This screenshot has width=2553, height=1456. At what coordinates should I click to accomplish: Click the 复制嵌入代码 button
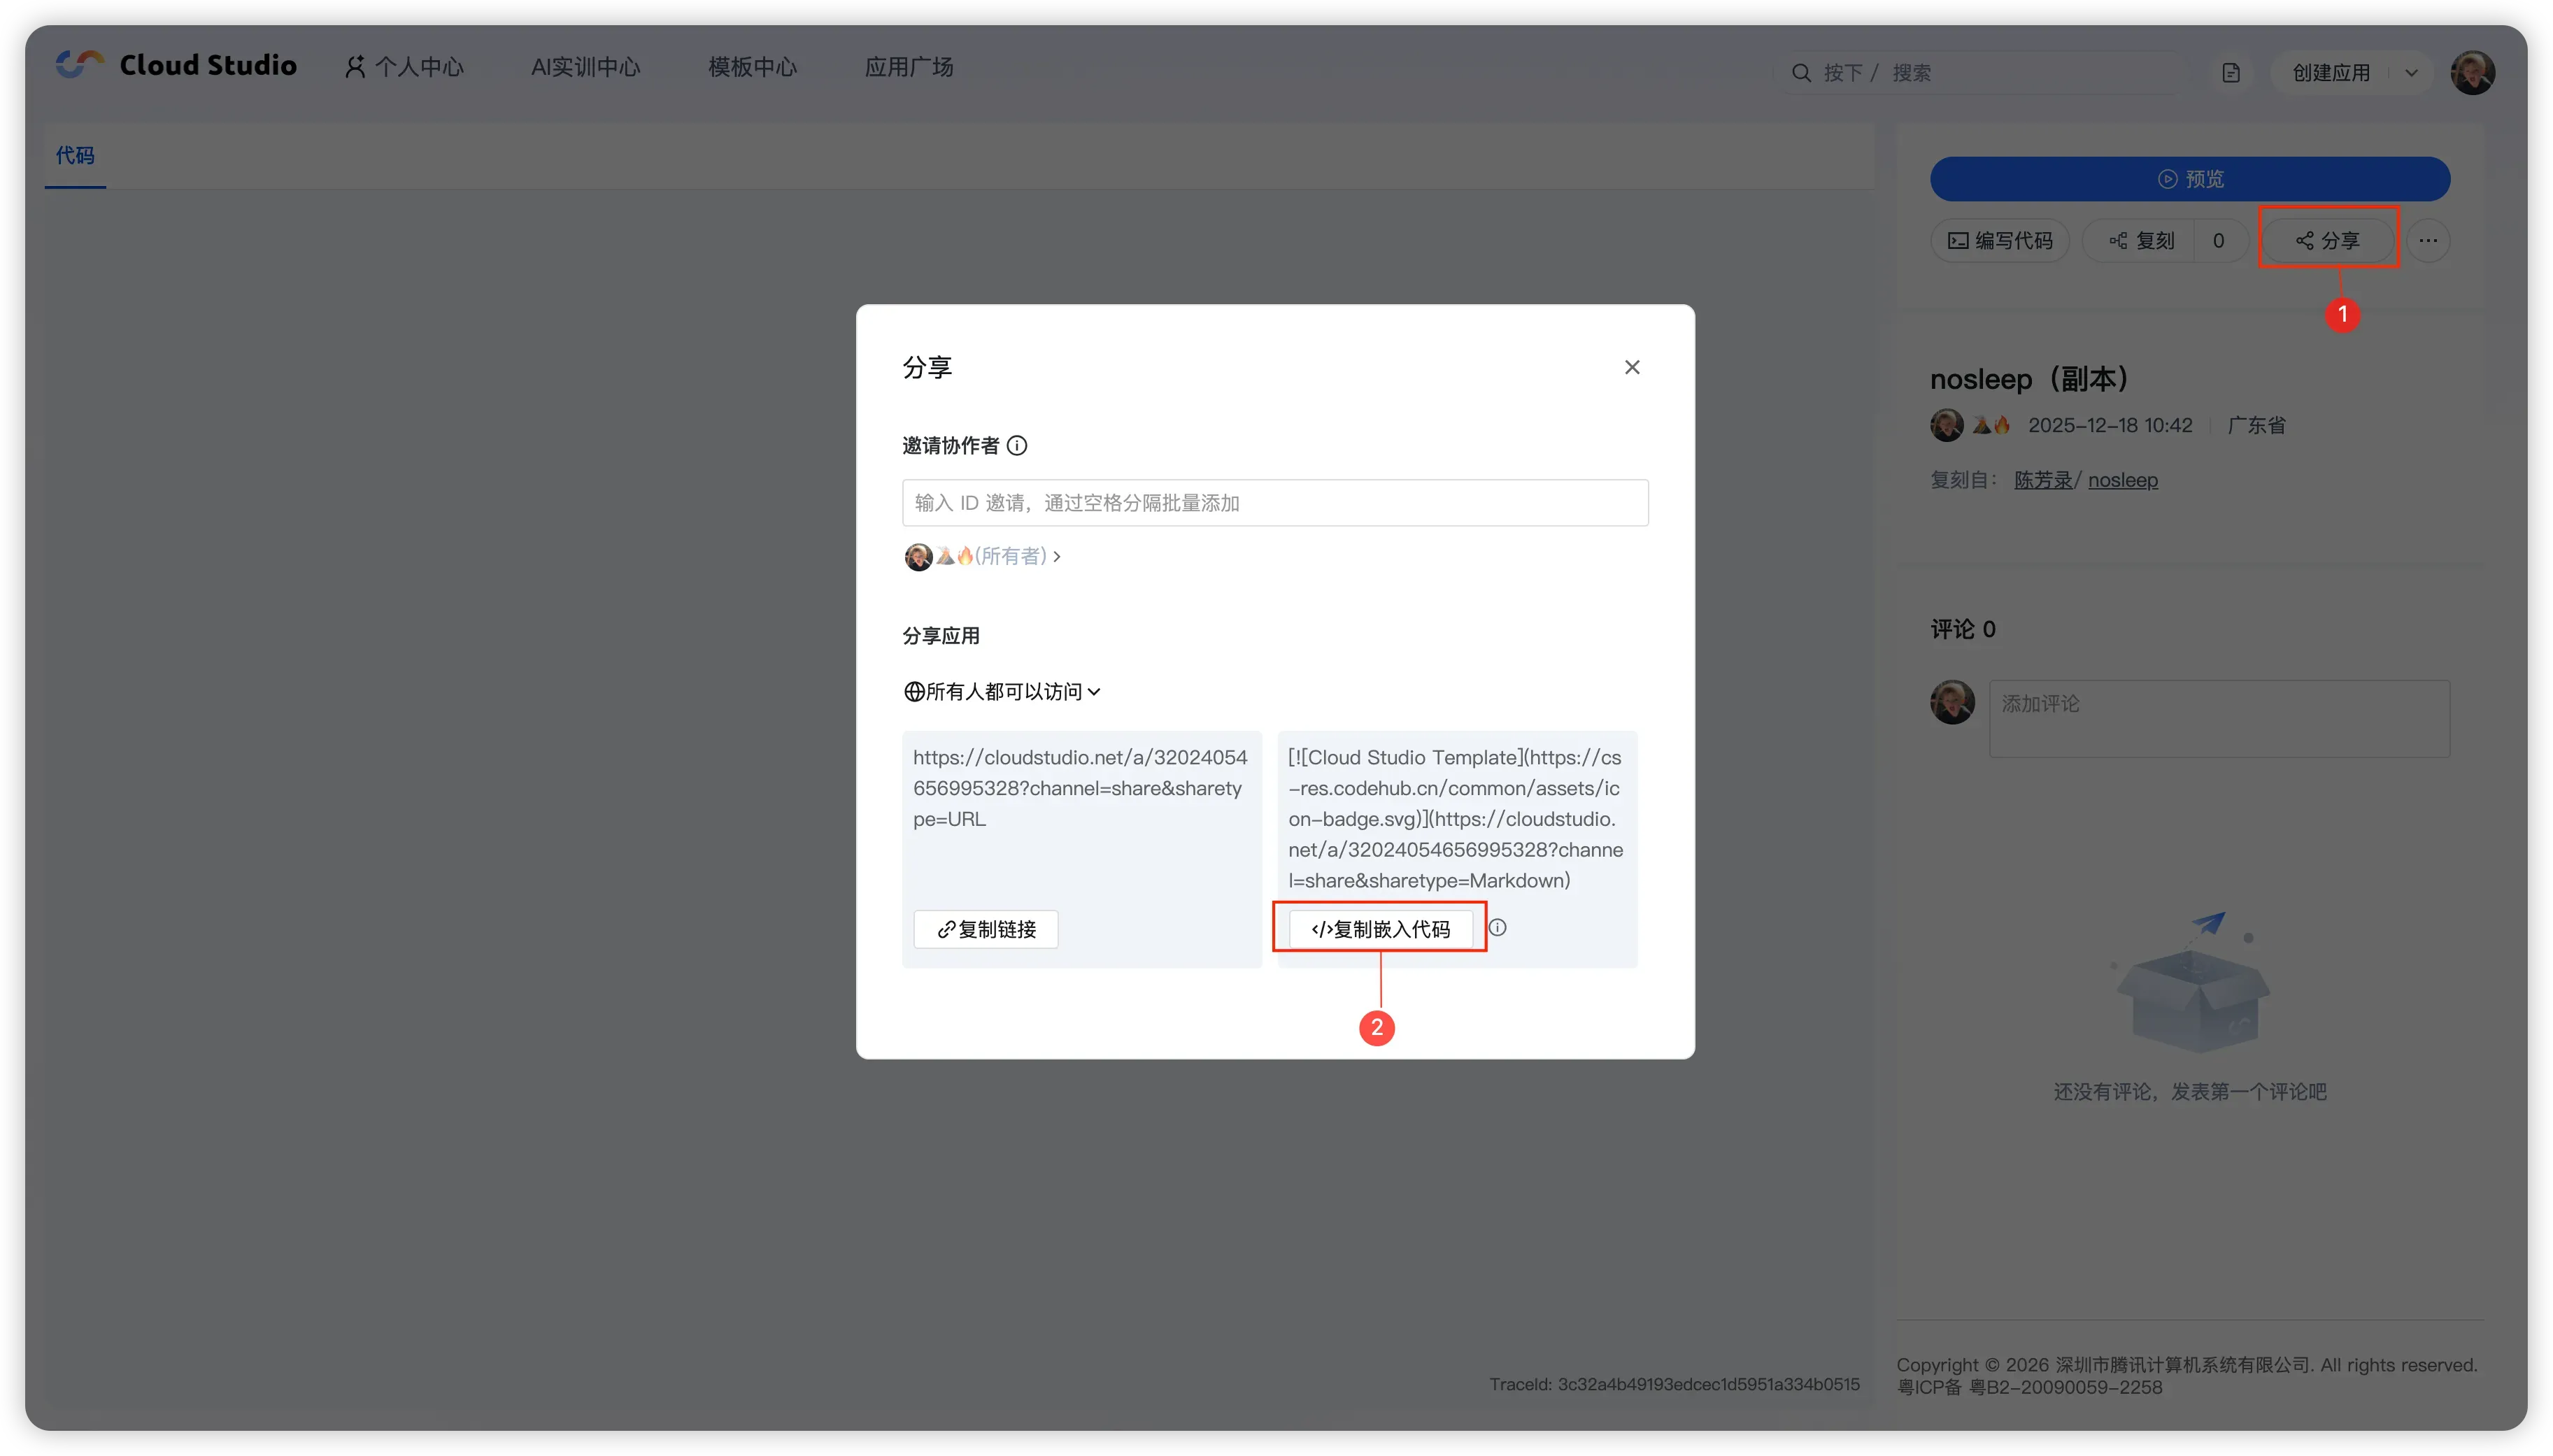tap(1380, 929)
